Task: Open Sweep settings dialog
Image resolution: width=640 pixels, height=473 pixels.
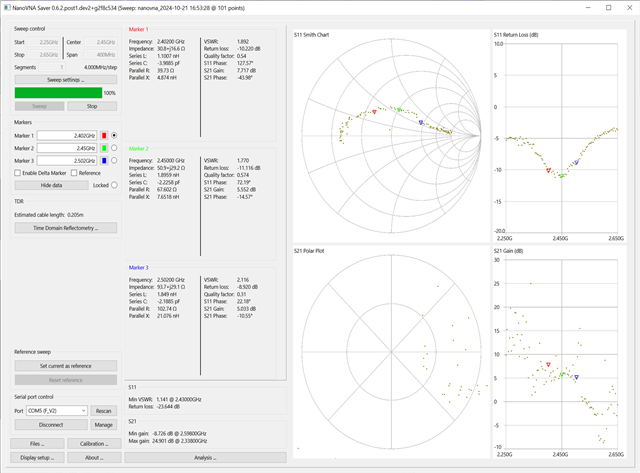Action: click(66, 80)
